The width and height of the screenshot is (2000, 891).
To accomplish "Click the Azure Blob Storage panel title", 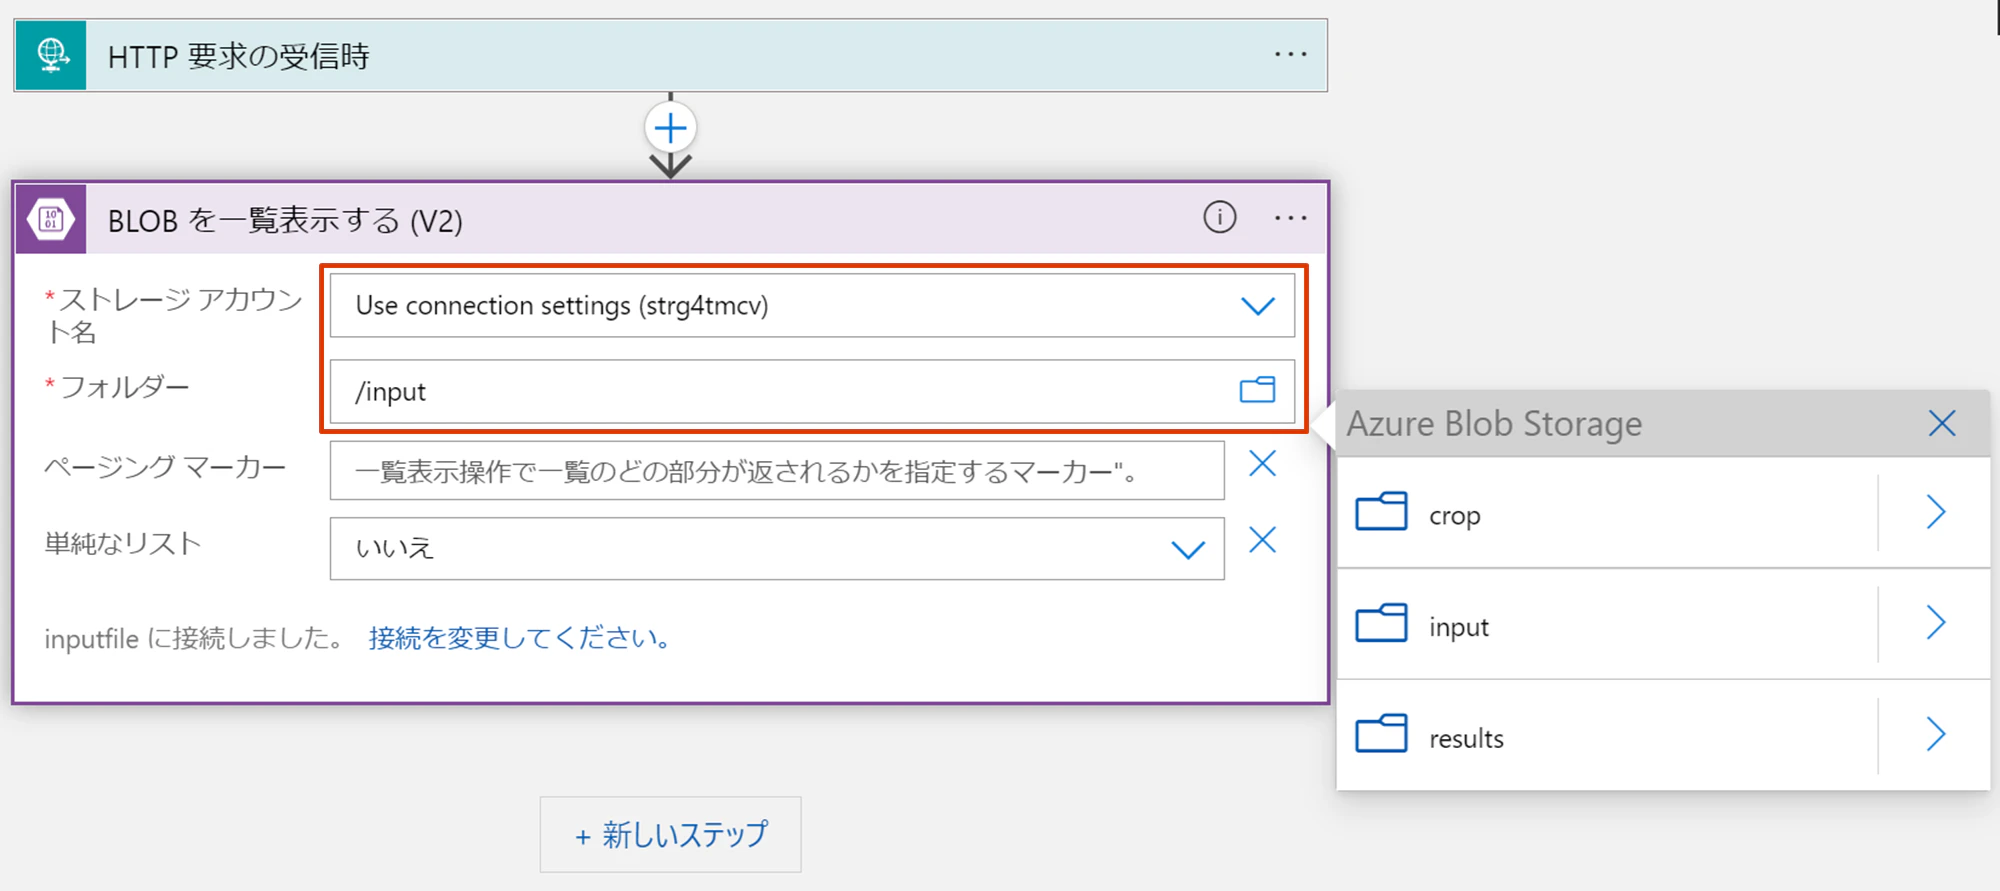I will pos(1494,424).
